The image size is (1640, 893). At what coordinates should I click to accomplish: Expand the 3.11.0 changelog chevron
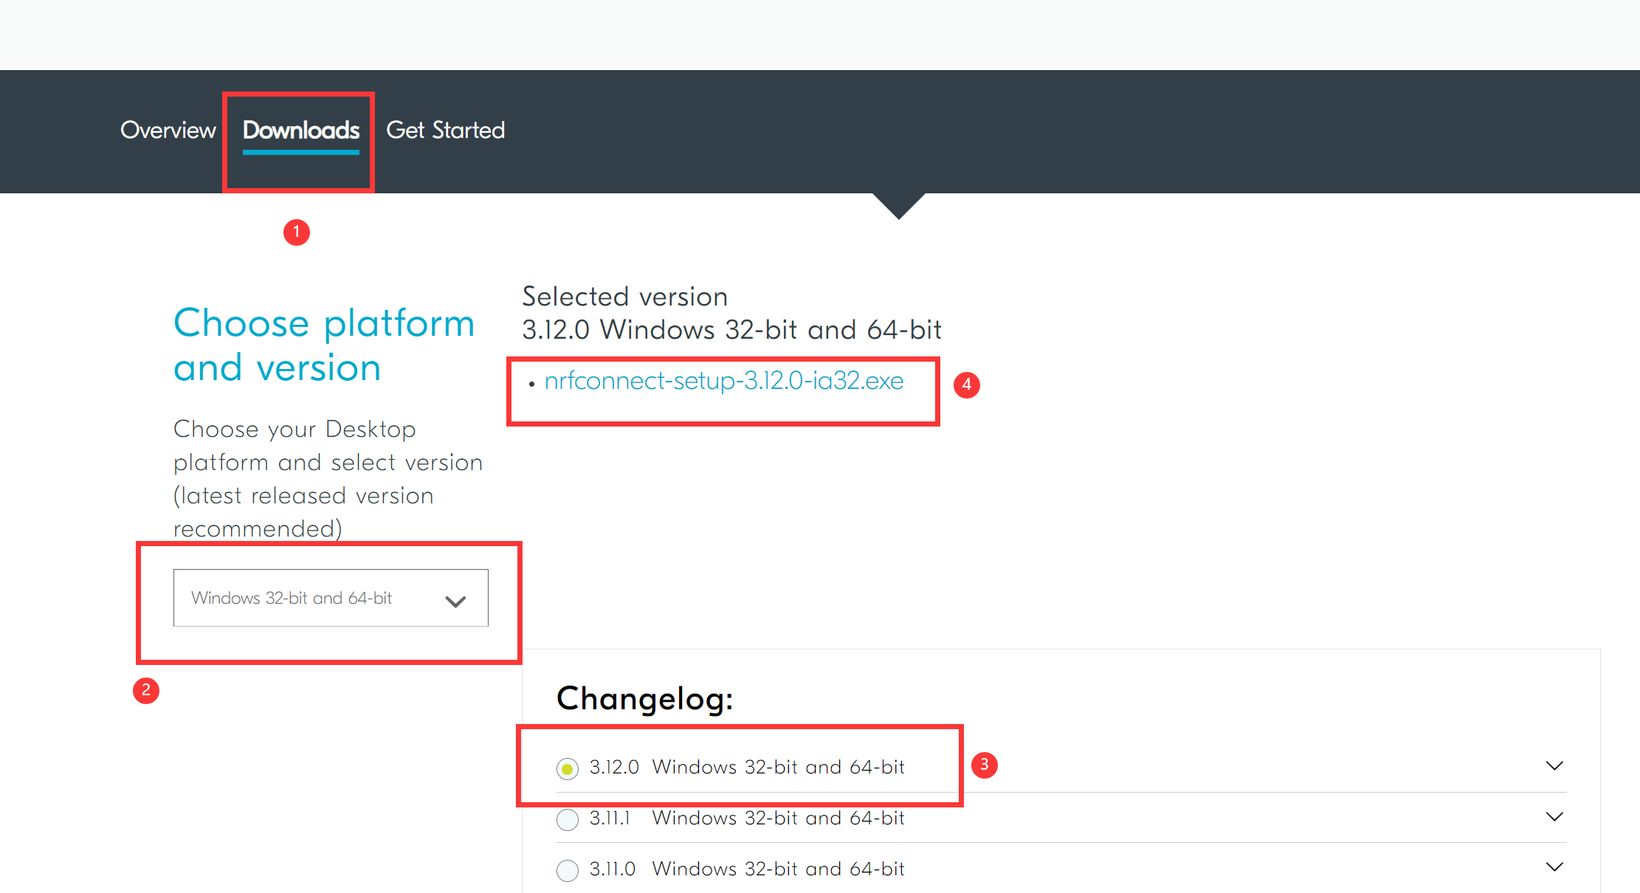click(1554, 867)
